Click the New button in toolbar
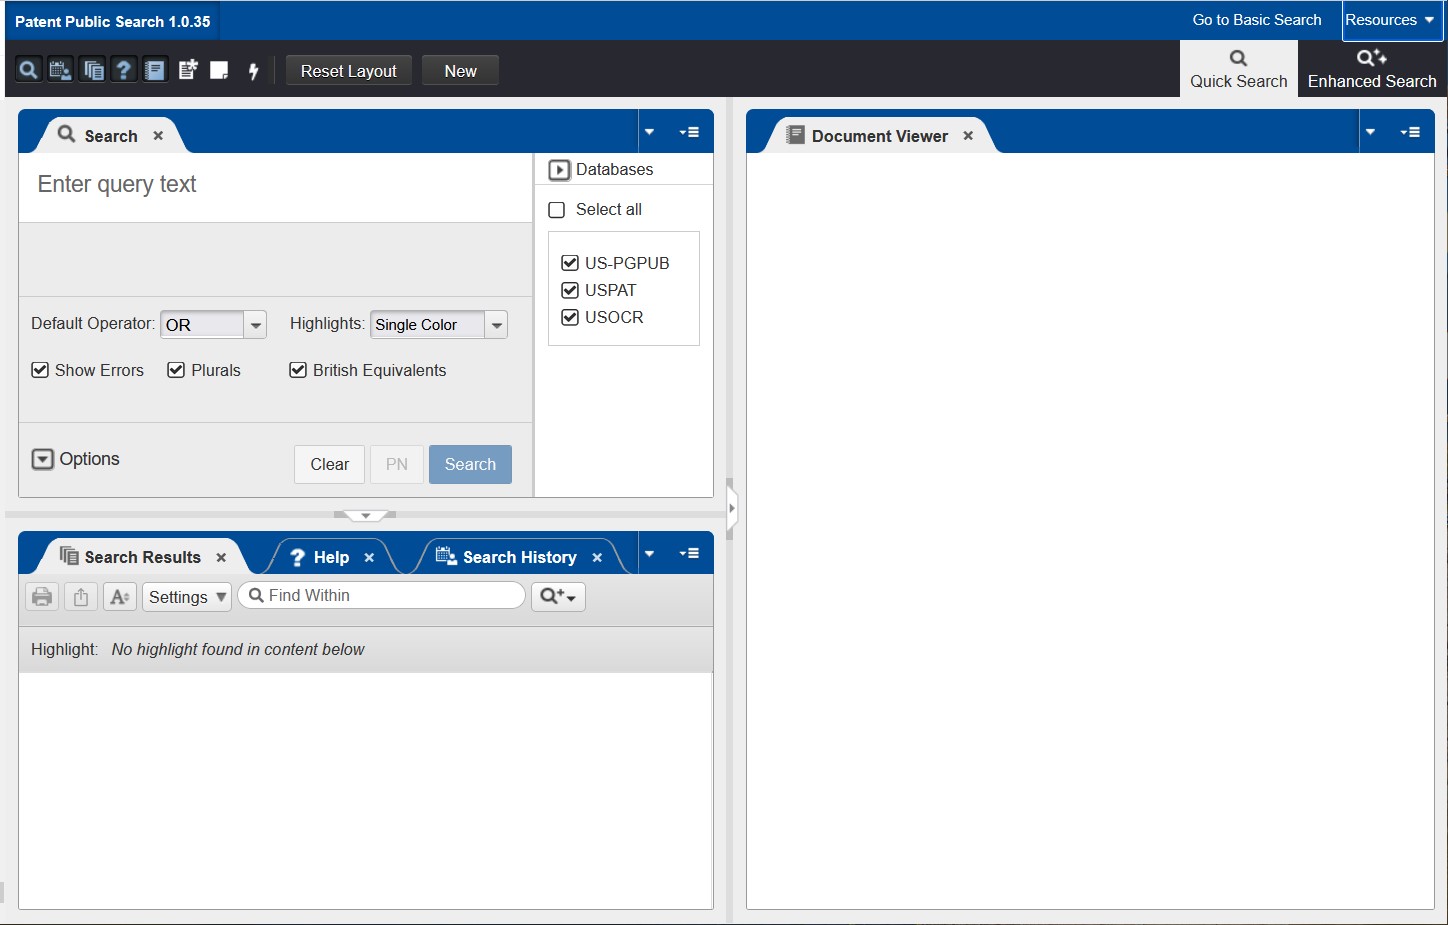1448x925 pixels. [x=460, y=71]
